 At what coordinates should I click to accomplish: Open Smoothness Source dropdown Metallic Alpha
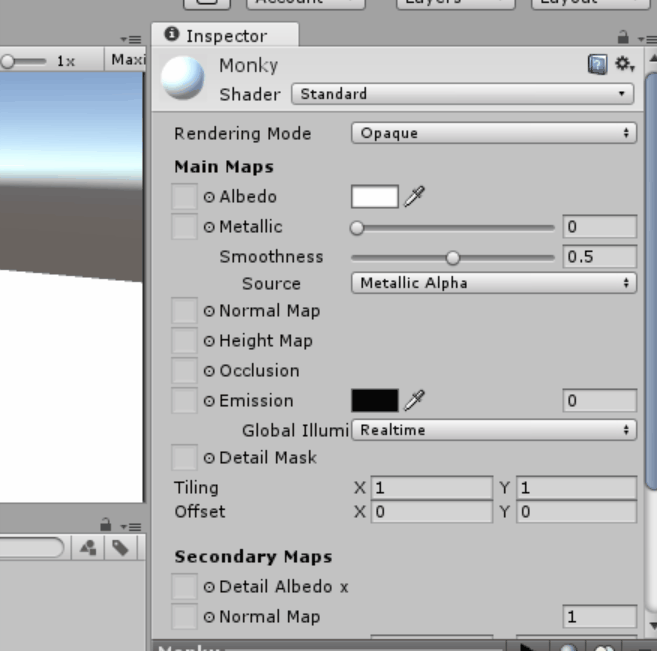tap(494, 283)
